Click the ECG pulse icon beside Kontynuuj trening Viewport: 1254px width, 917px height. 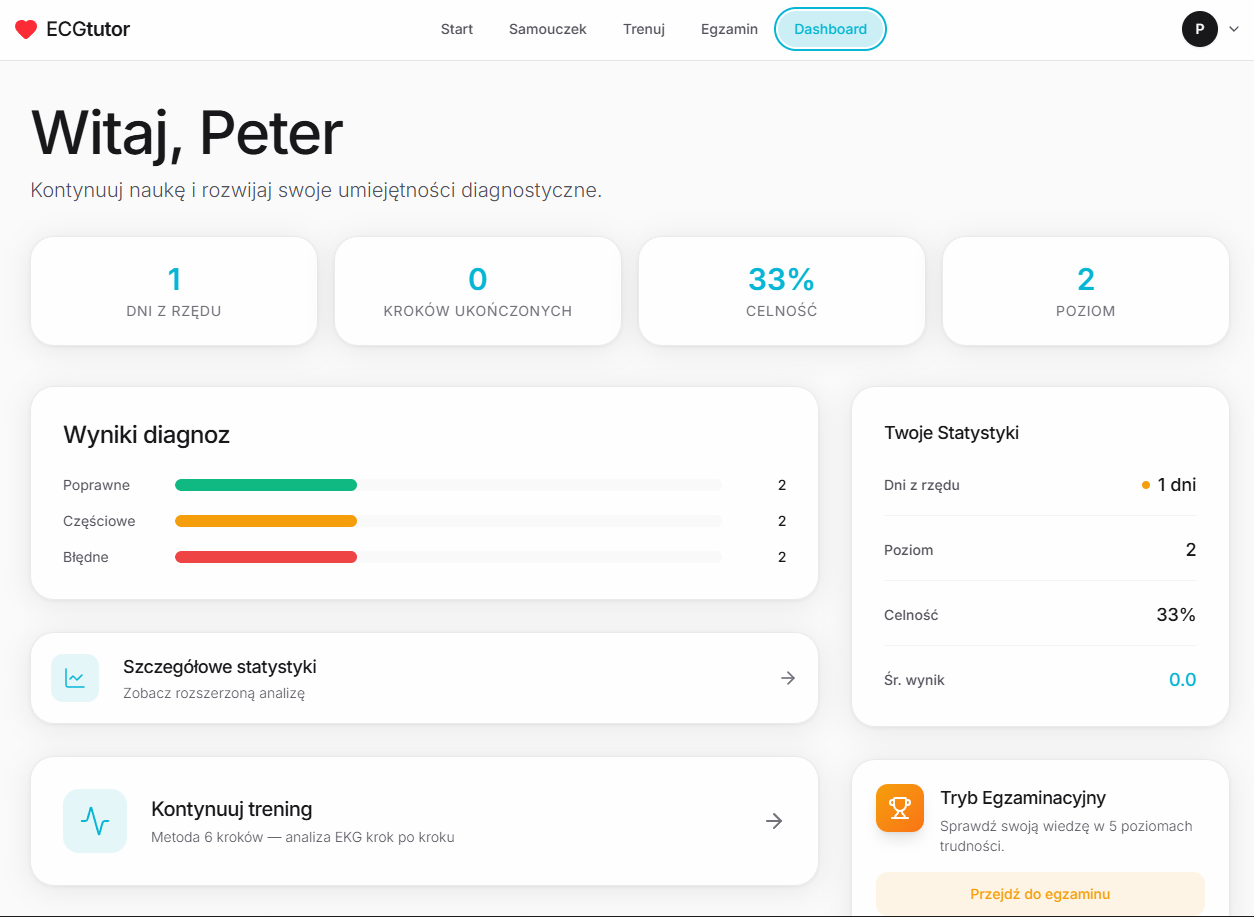pos(95,821)
